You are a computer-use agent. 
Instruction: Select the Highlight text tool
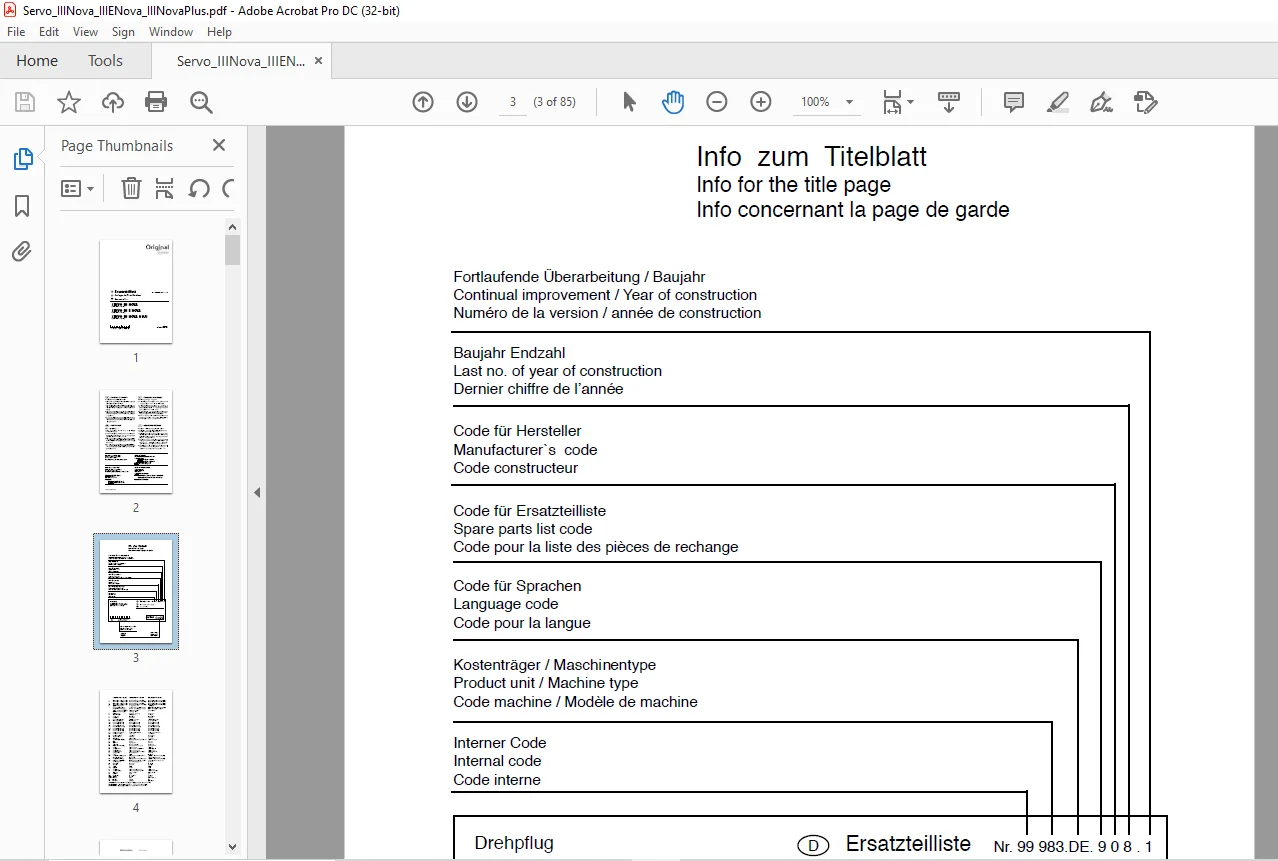(x=1058, y=102)
